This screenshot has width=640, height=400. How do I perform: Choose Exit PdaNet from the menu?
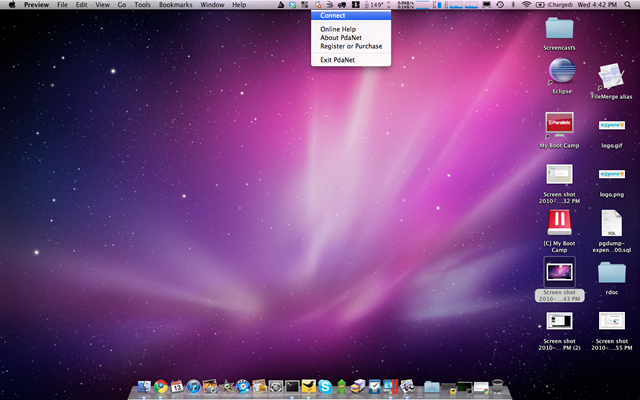(x=351, y=60)
